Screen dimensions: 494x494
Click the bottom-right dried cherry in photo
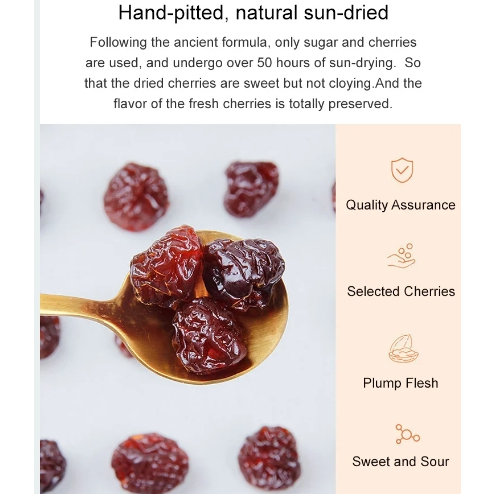[x=269, y=459]
